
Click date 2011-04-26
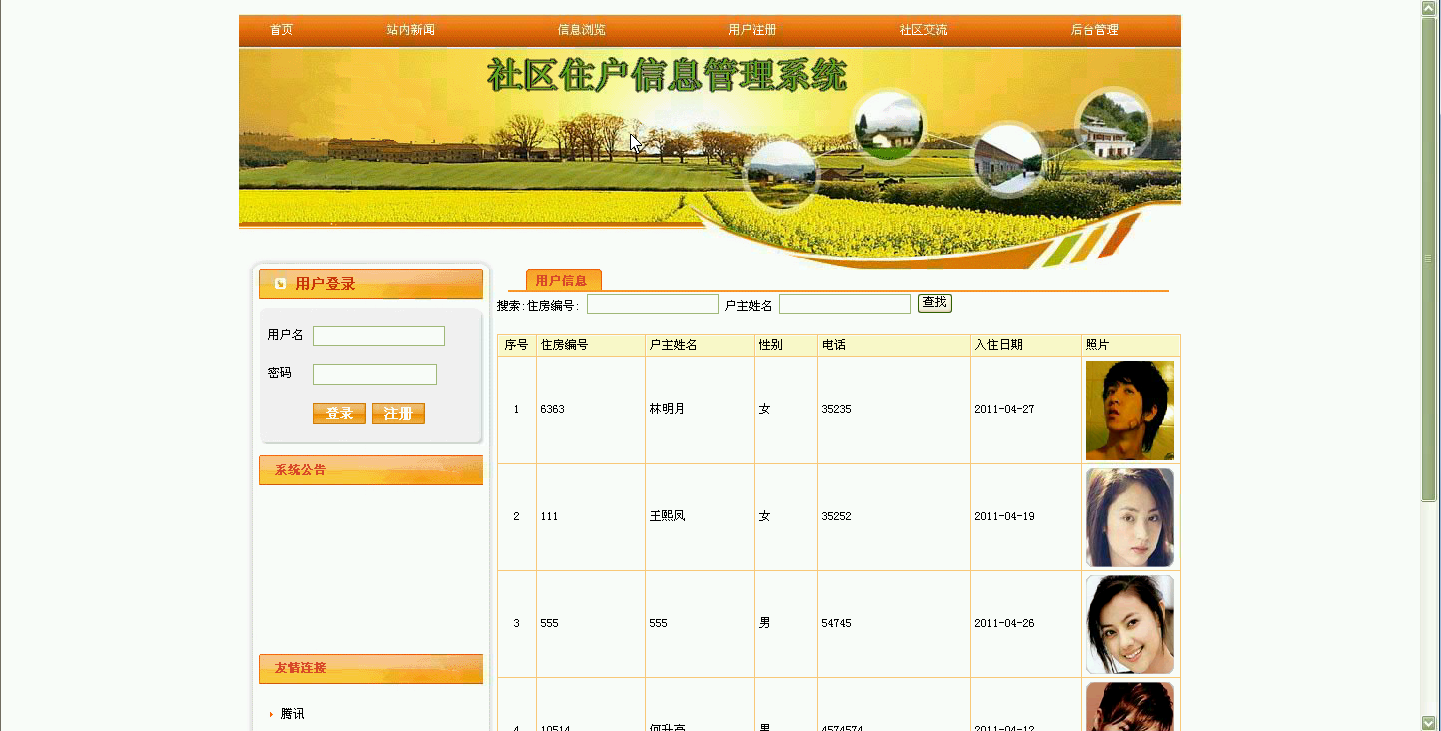(x=1004, y=624)
